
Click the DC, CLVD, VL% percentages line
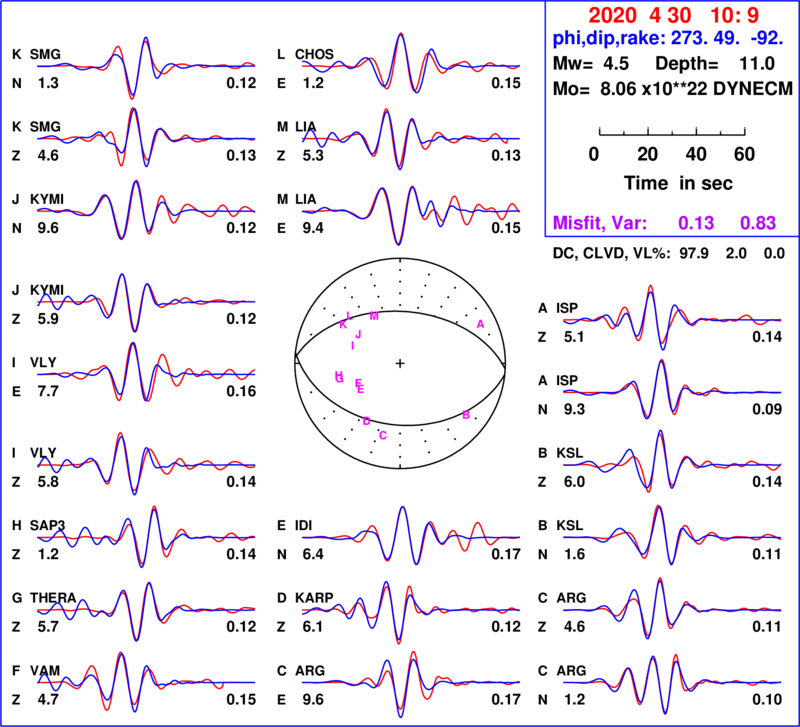(x=669, y=253)
